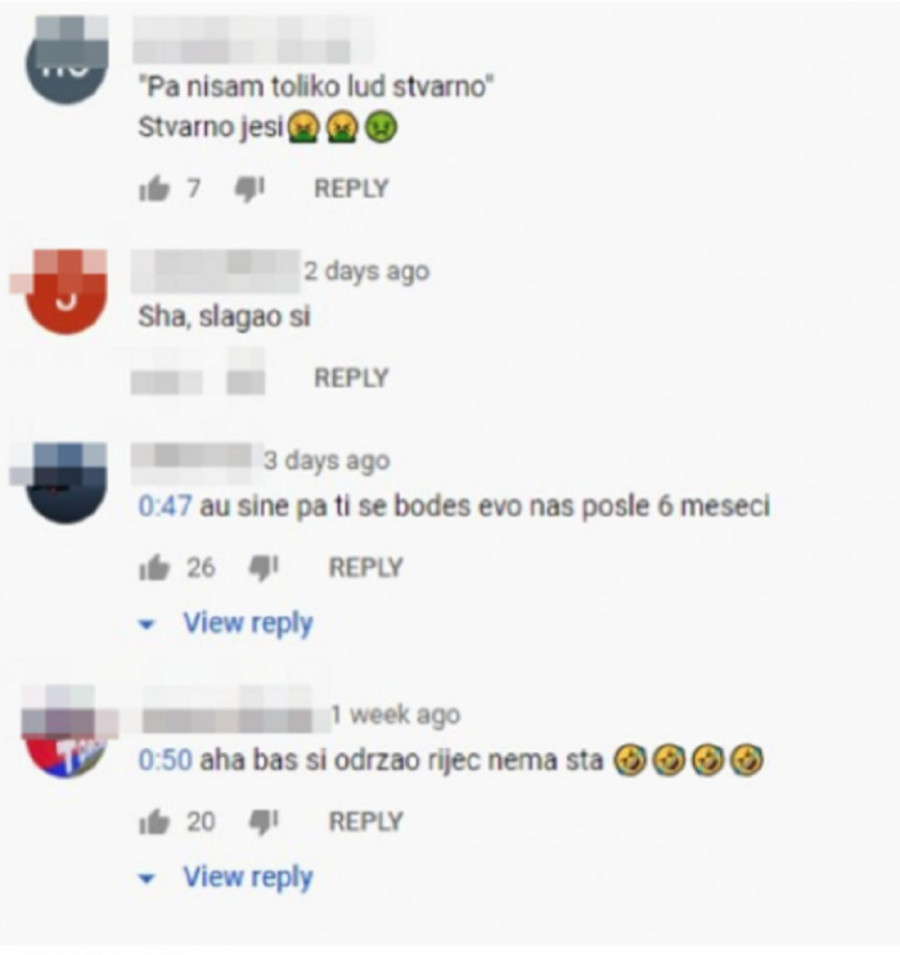
Task: Click the arrow beside the last View reply
Action: click(147, 878)
